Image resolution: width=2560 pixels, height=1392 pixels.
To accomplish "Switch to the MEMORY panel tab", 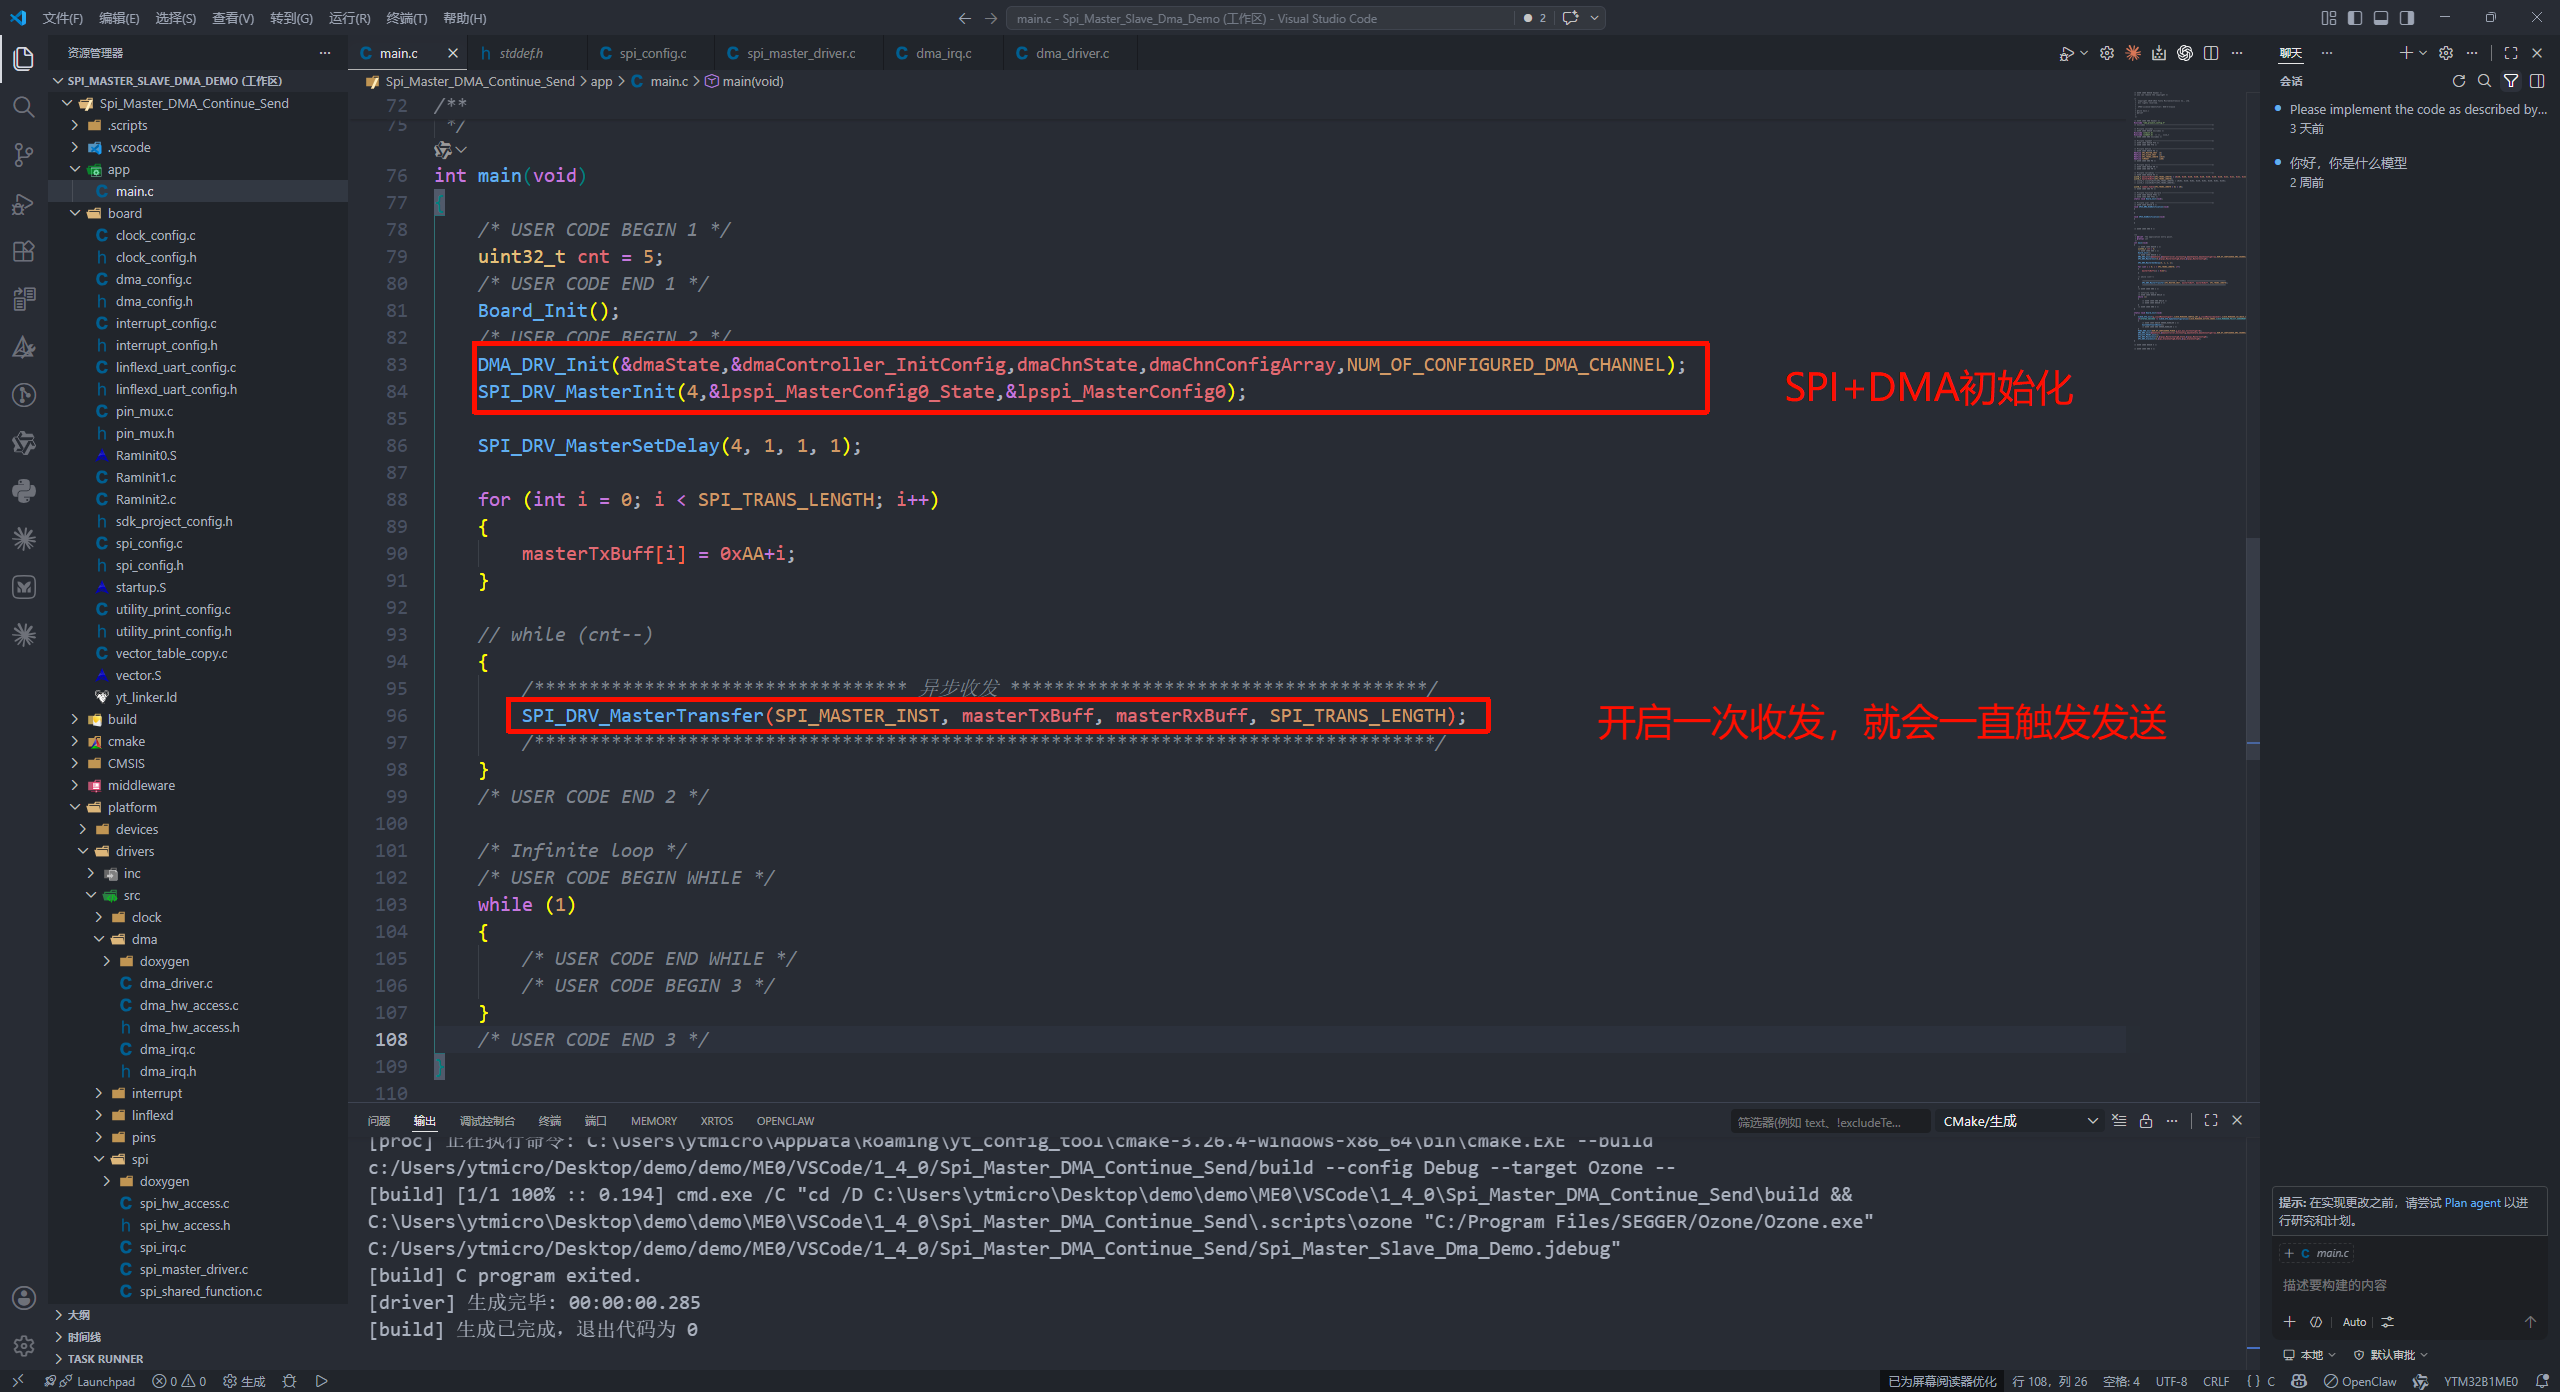I will point(654,1121).
